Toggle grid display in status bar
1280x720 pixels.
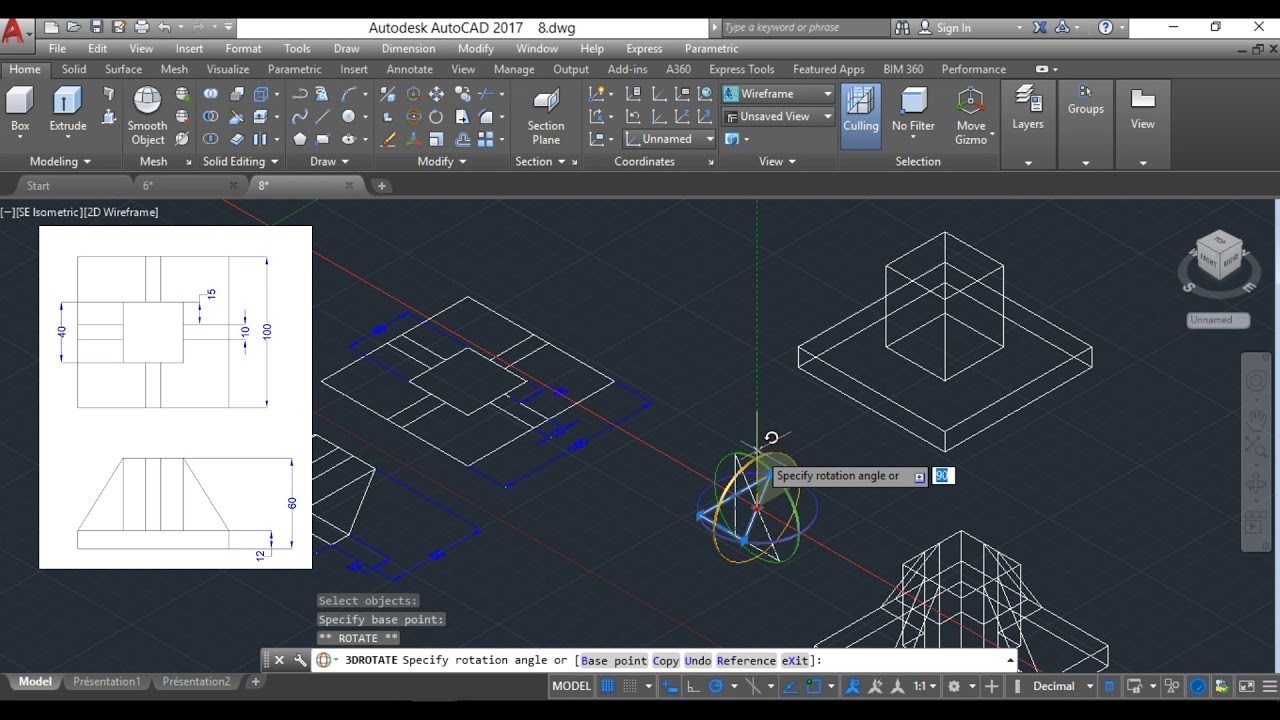606,686
